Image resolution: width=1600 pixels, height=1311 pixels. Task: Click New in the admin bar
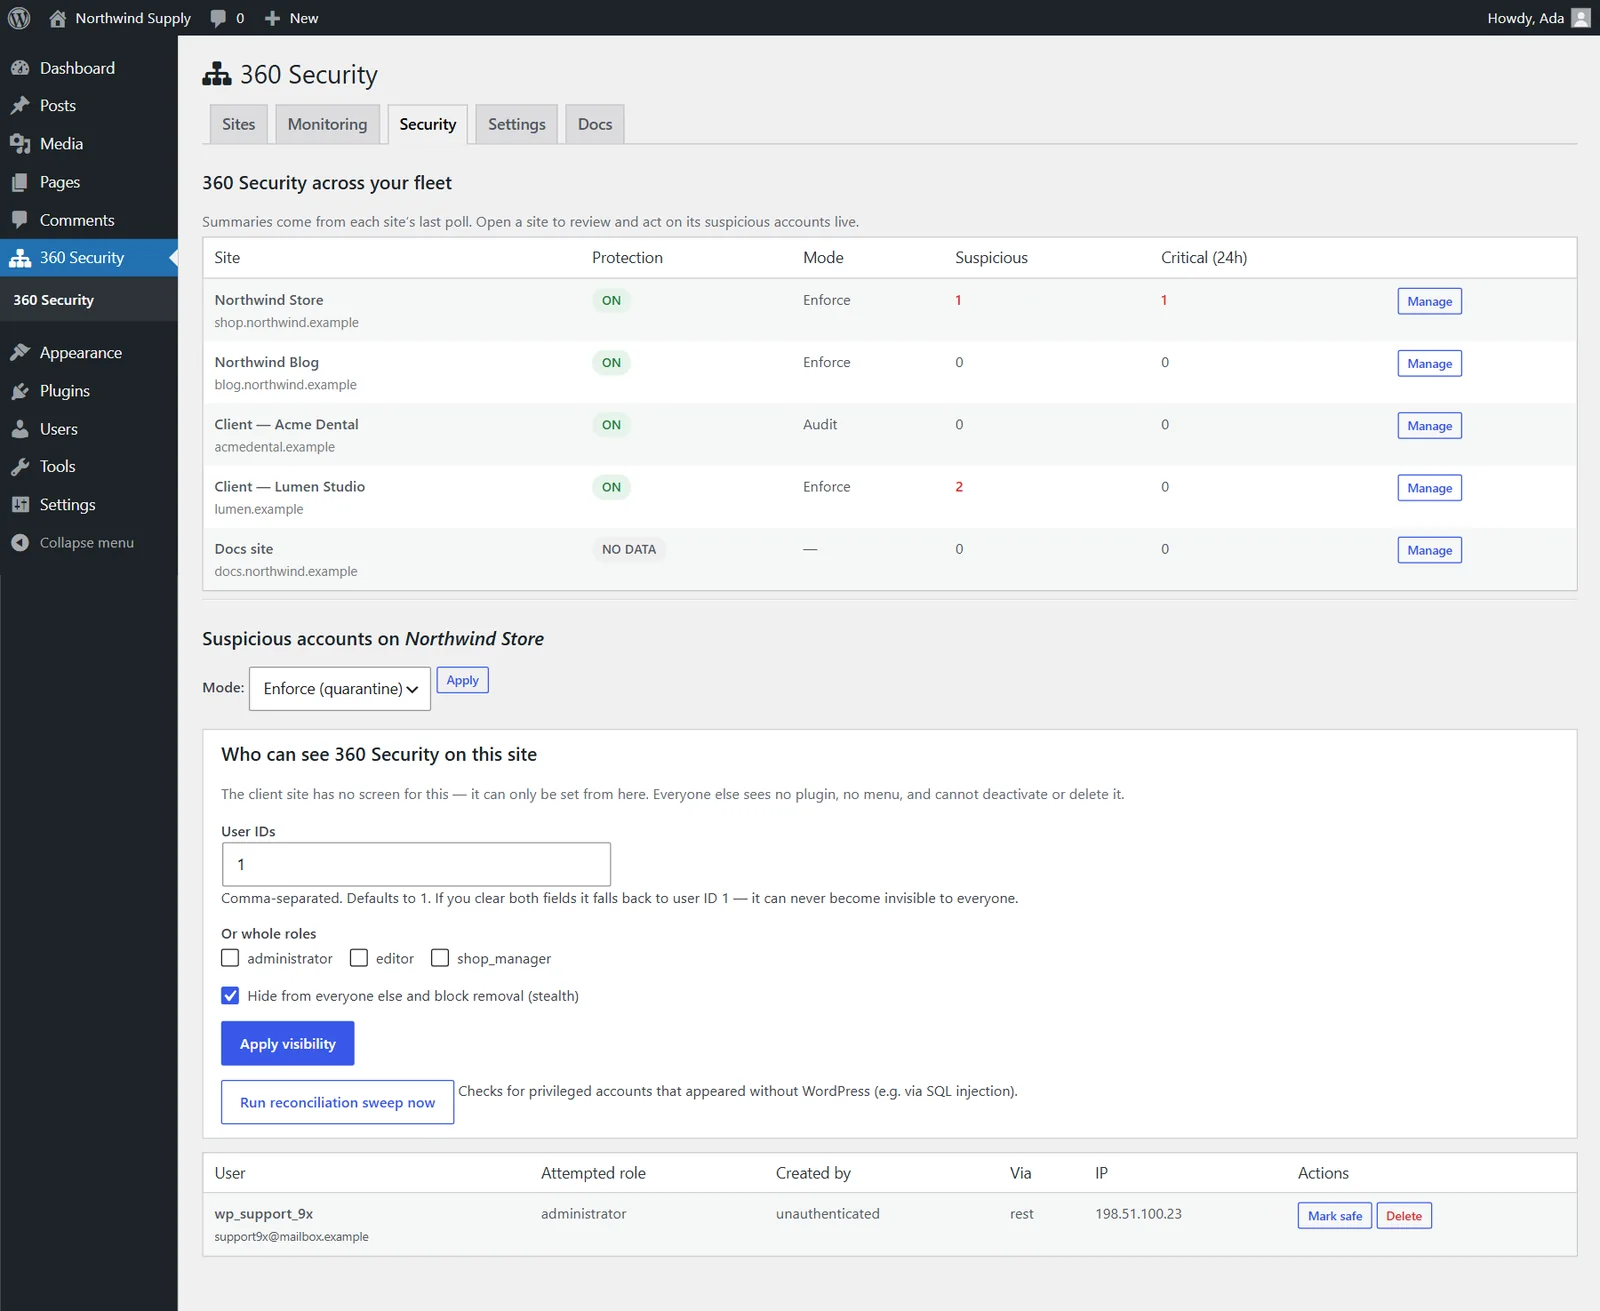[x=304, y=18]
